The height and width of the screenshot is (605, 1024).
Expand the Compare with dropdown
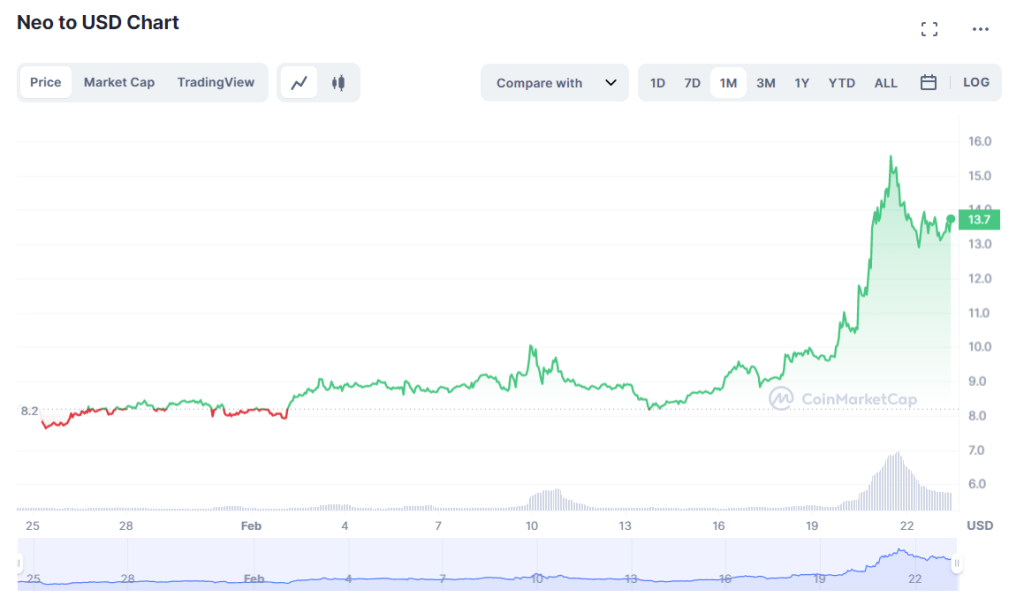pos(554,83)
